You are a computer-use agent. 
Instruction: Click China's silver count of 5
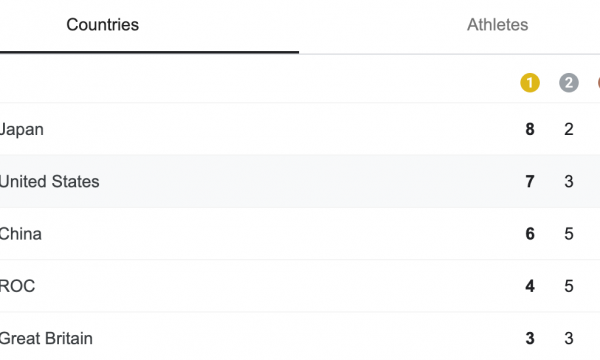coord(569,234)
